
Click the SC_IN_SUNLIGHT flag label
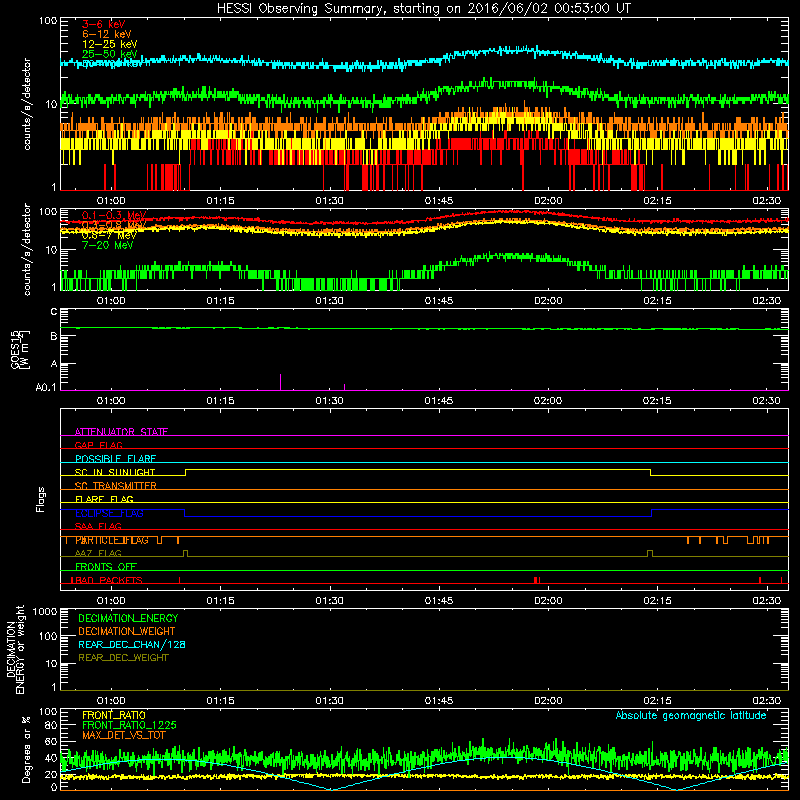click(x=115, y=472)
